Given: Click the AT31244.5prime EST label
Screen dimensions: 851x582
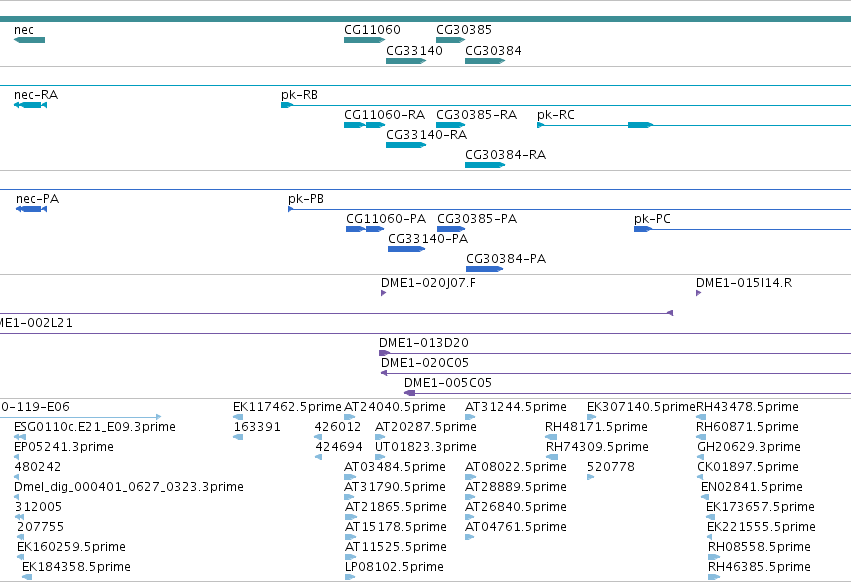Looking at the screenshot, I should (x=516, y=407).
